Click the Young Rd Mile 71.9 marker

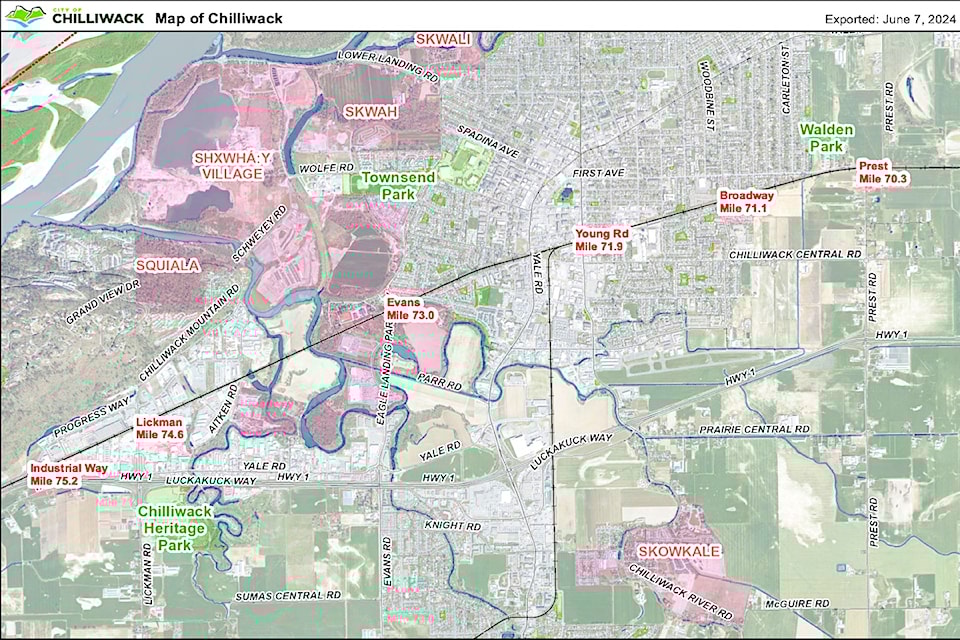tap(599, 240)
